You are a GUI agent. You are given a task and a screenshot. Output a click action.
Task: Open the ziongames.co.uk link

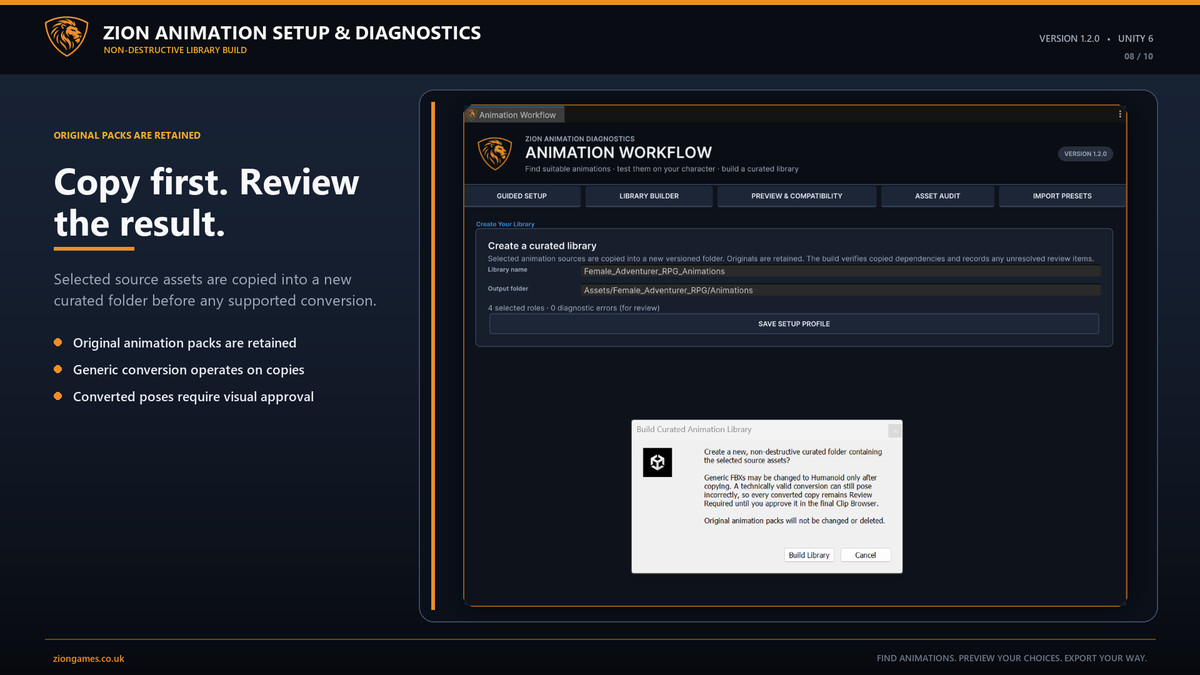(x=89, y=659)
